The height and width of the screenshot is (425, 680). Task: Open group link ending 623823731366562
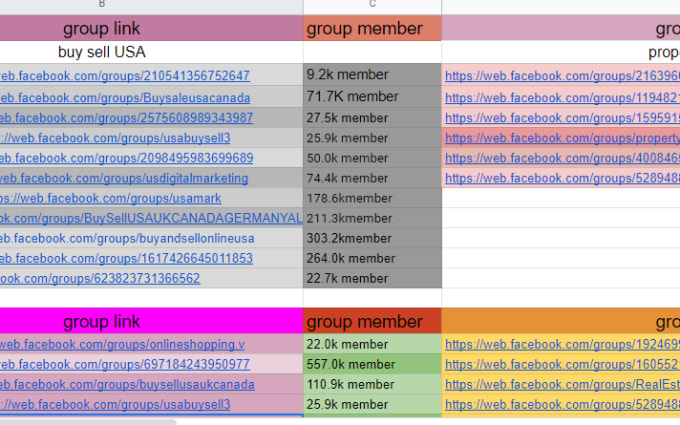coord(100,278)
